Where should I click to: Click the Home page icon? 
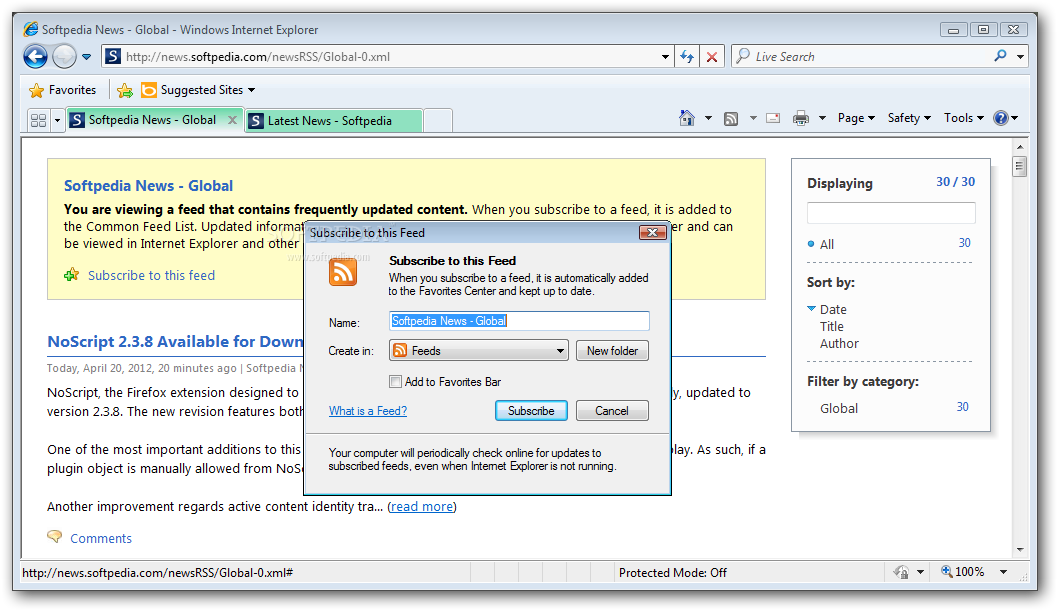(687, 118)
